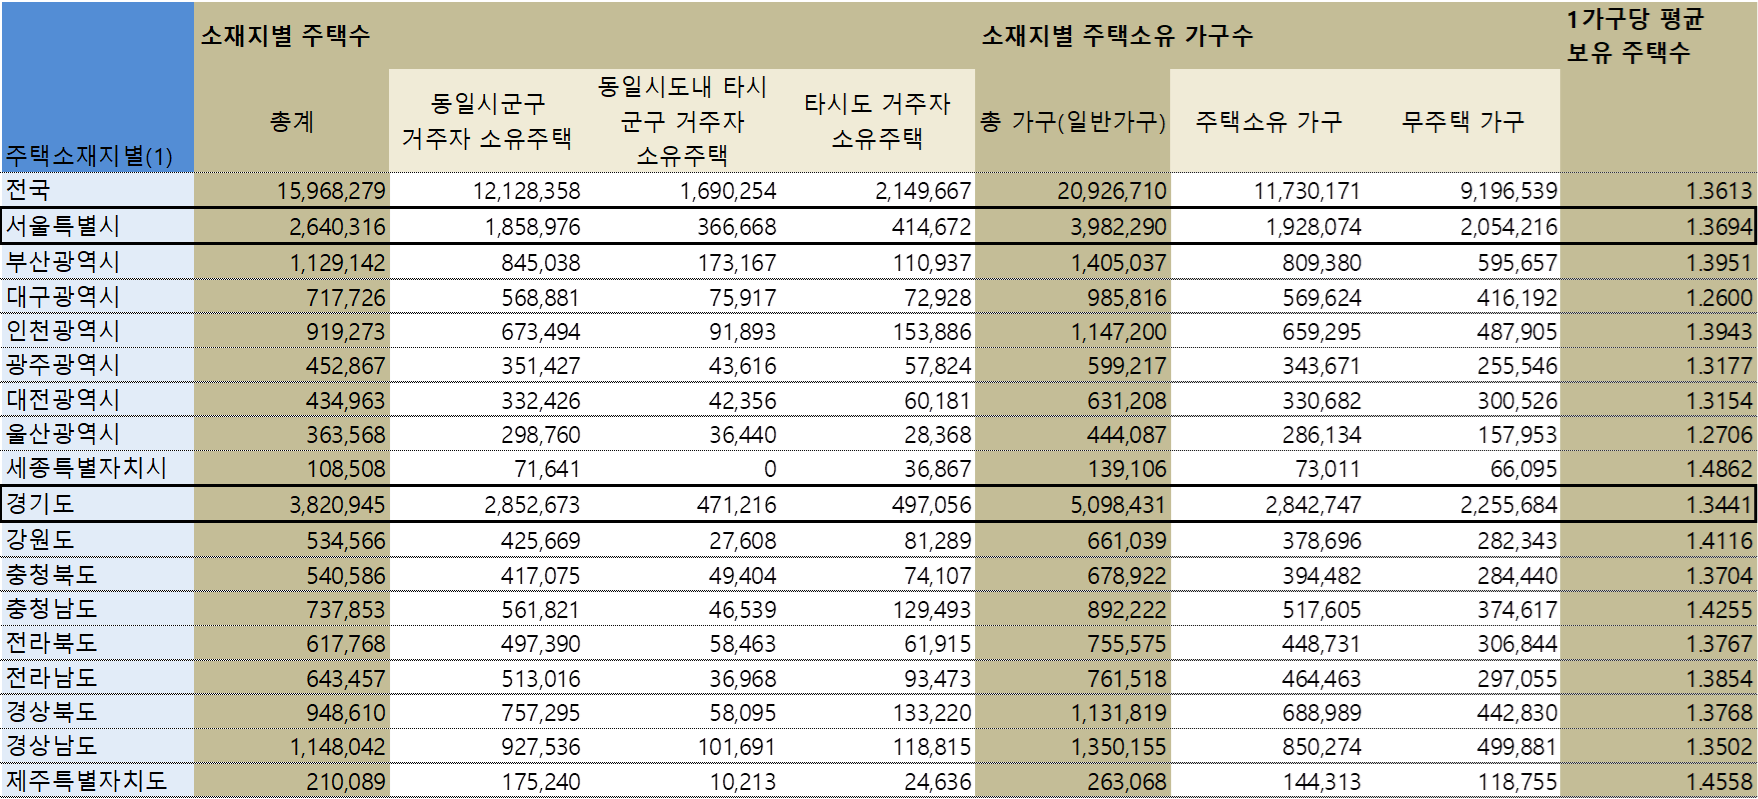Select the 20,926,710 total households cell

[x=1072, y=190]
